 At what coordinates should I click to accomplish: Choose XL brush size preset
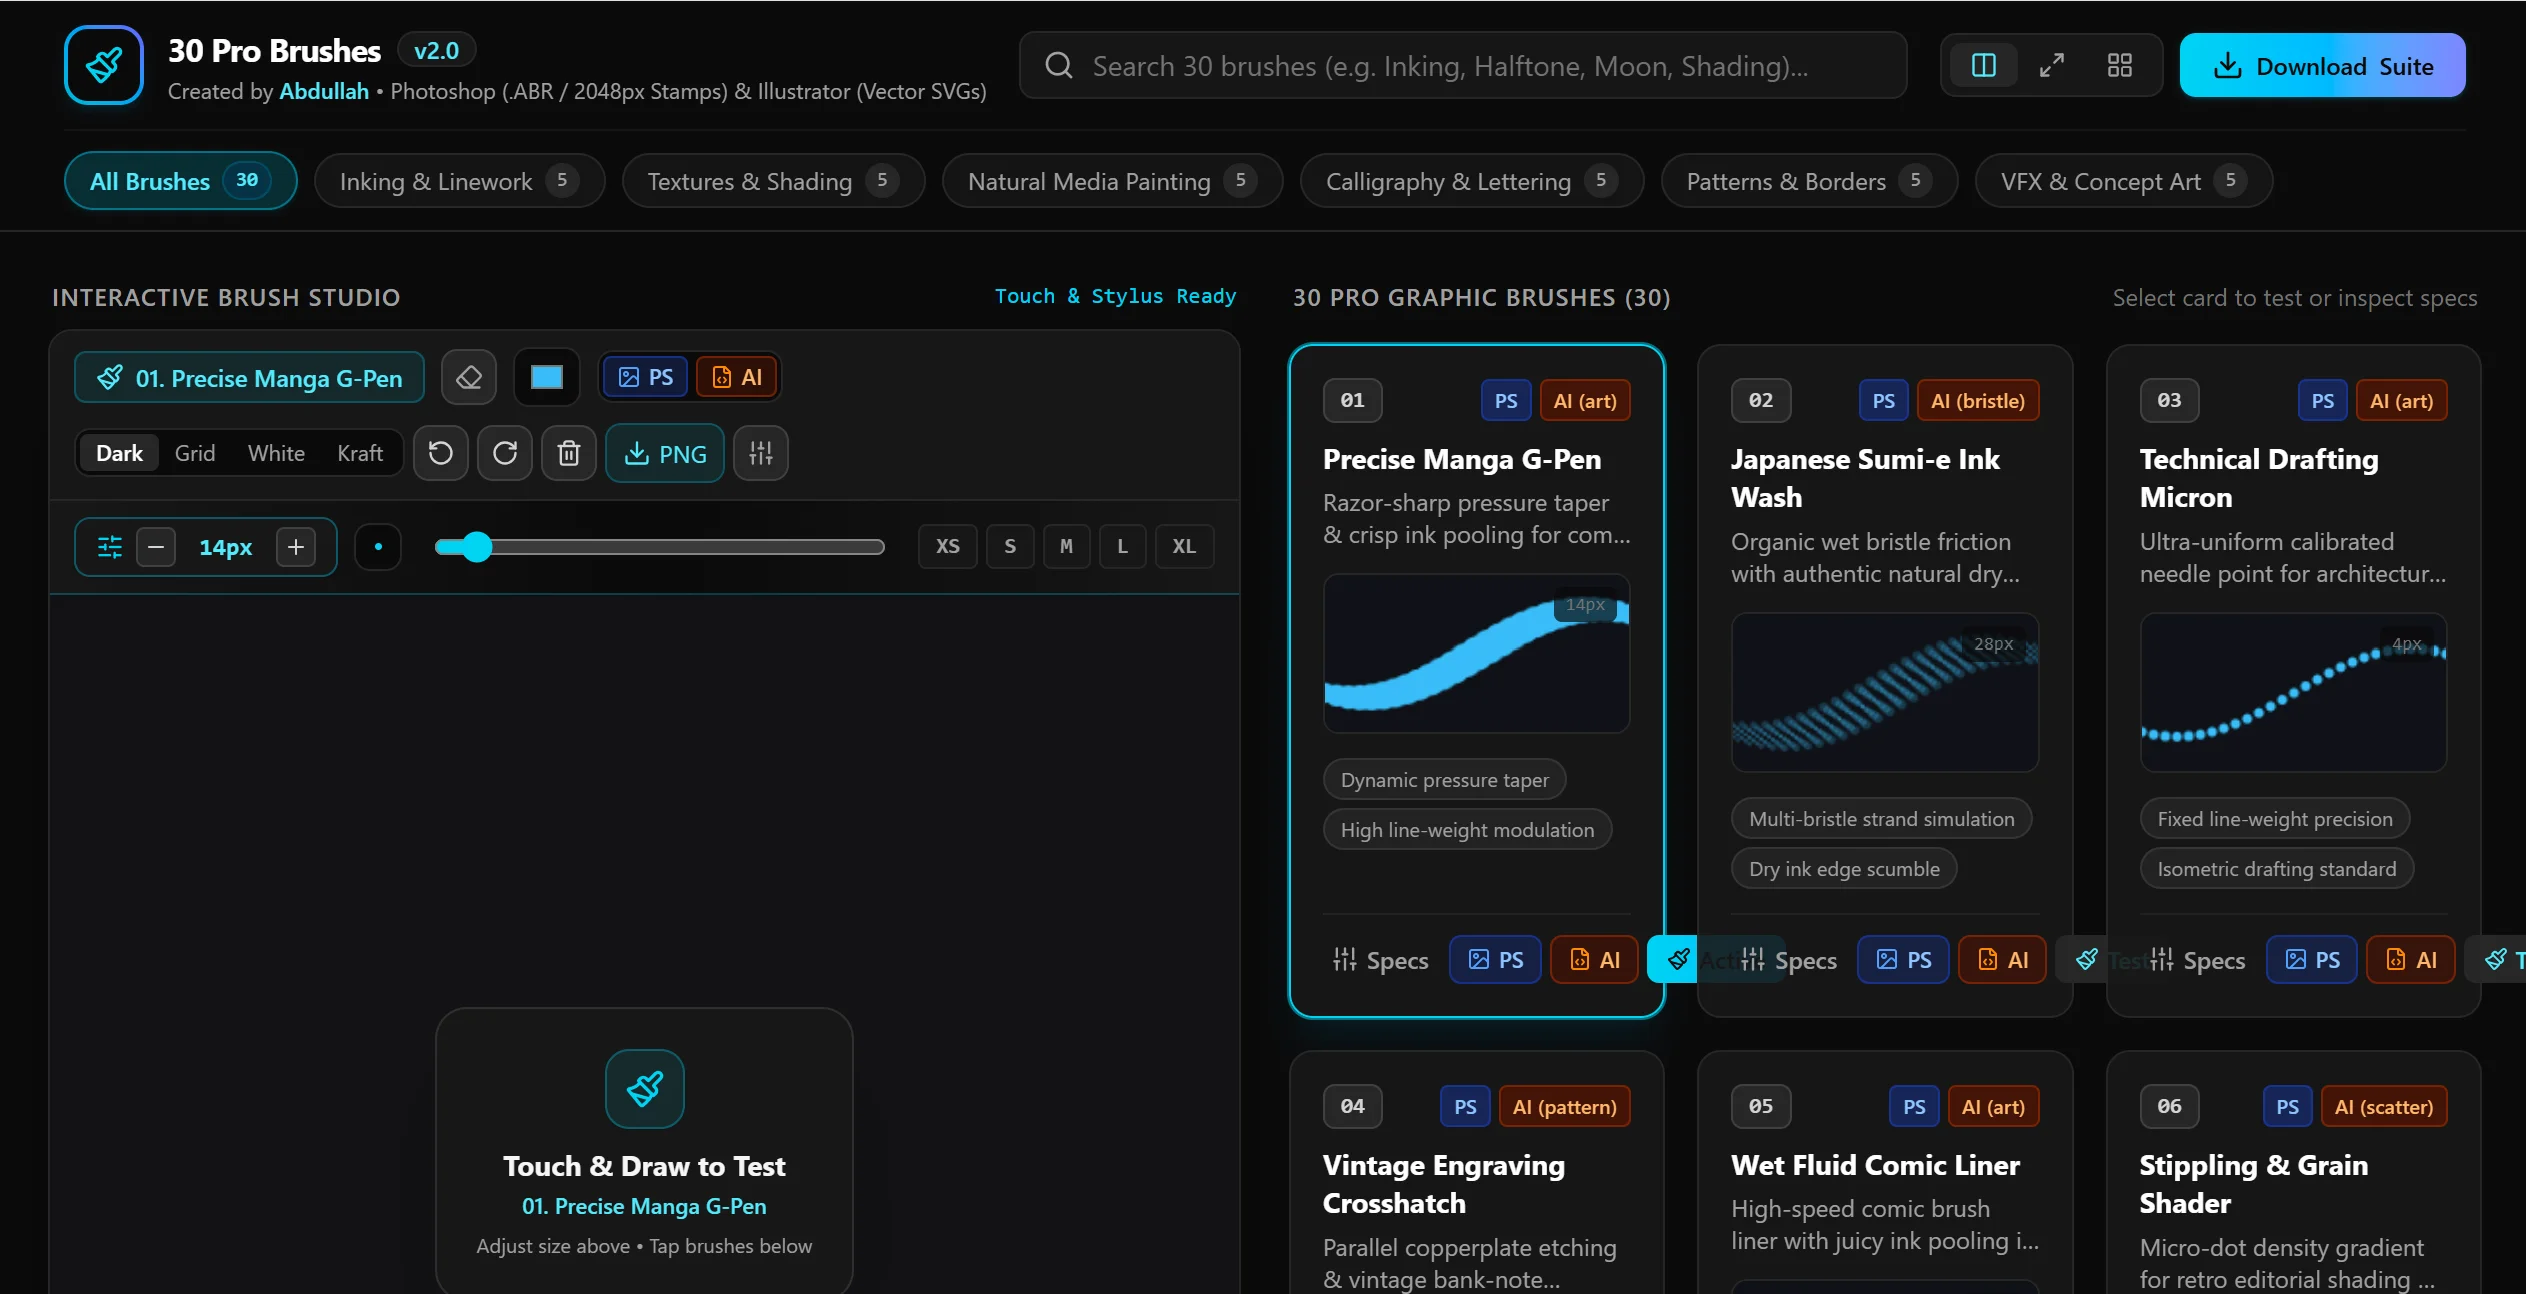[1184, 546]
